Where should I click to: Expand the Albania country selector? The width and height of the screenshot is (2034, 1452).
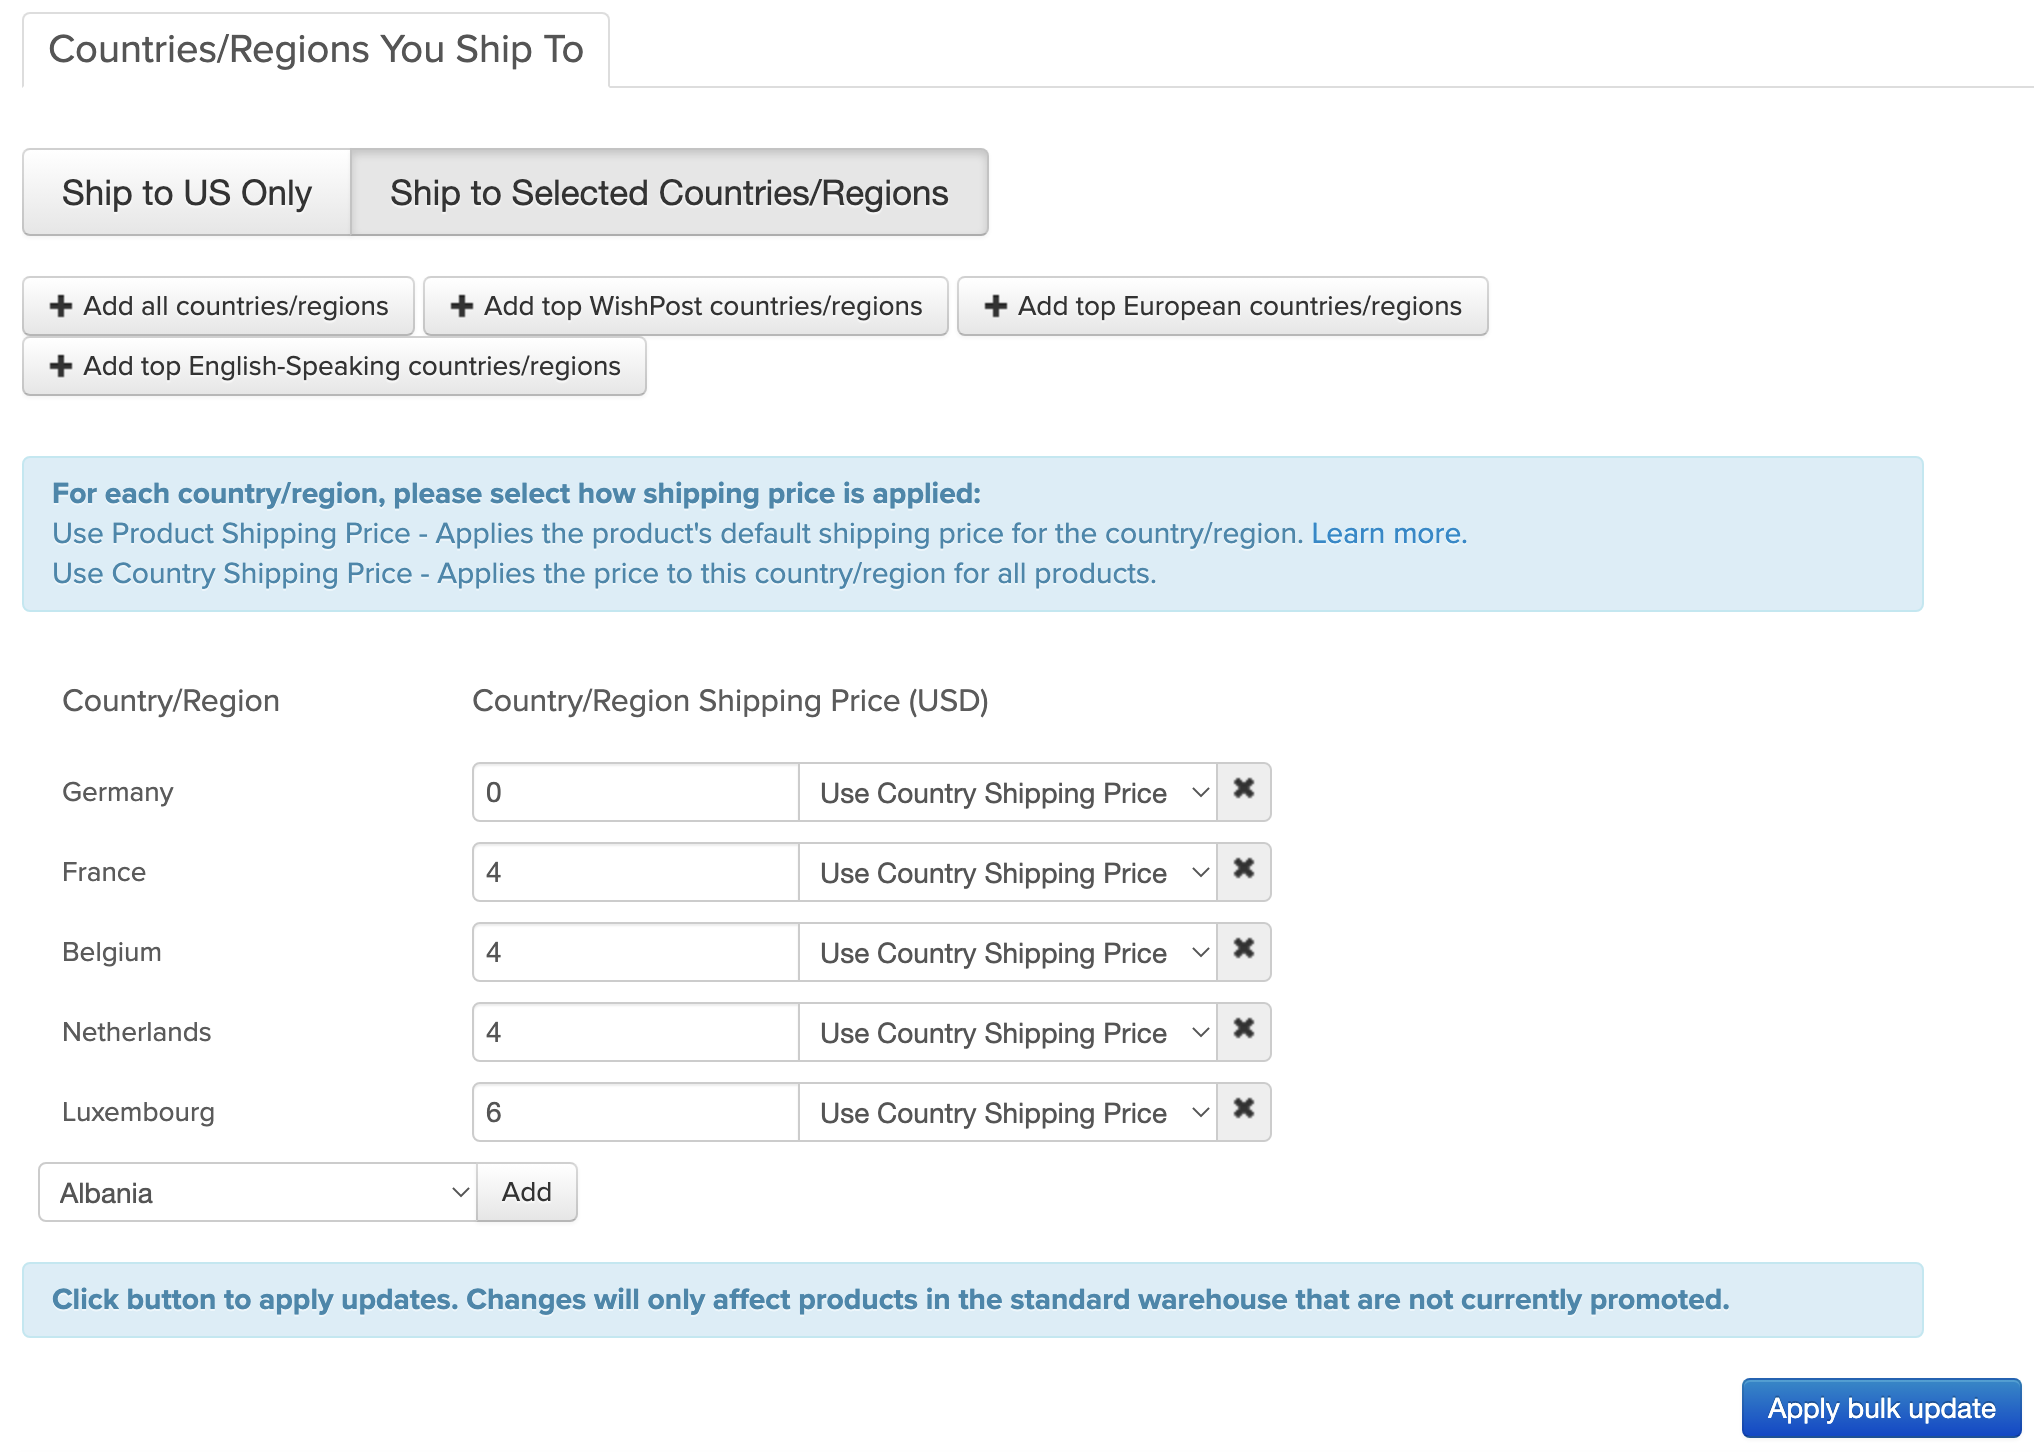tap(258, 1193)
